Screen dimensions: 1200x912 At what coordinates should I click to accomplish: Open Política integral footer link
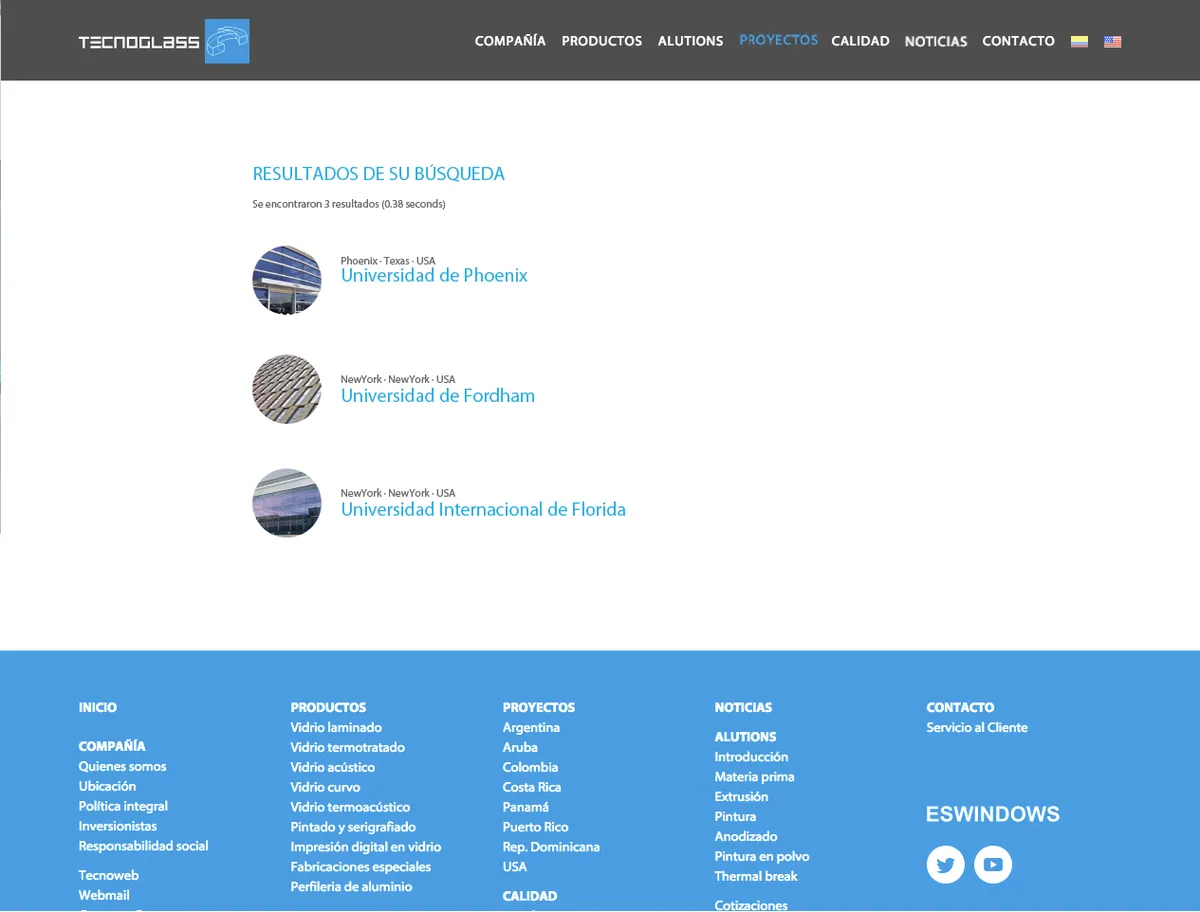tap(123, 806)
